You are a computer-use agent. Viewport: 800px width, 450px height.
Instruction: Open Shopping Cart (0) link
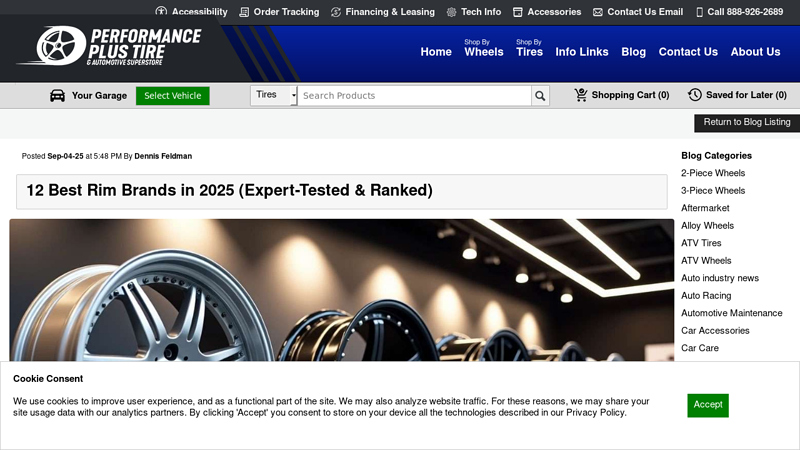[x=630, y=95]
